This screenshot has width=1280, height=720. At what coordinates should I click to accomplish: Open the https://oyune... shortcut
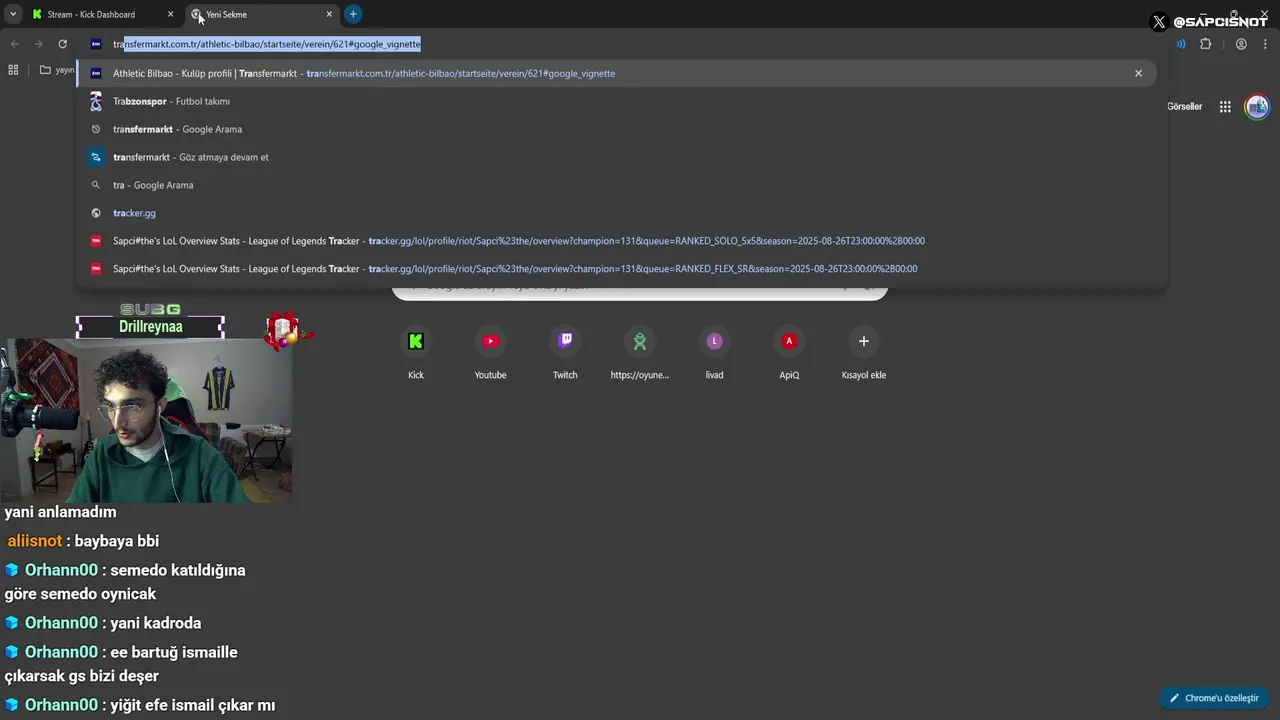640,354
